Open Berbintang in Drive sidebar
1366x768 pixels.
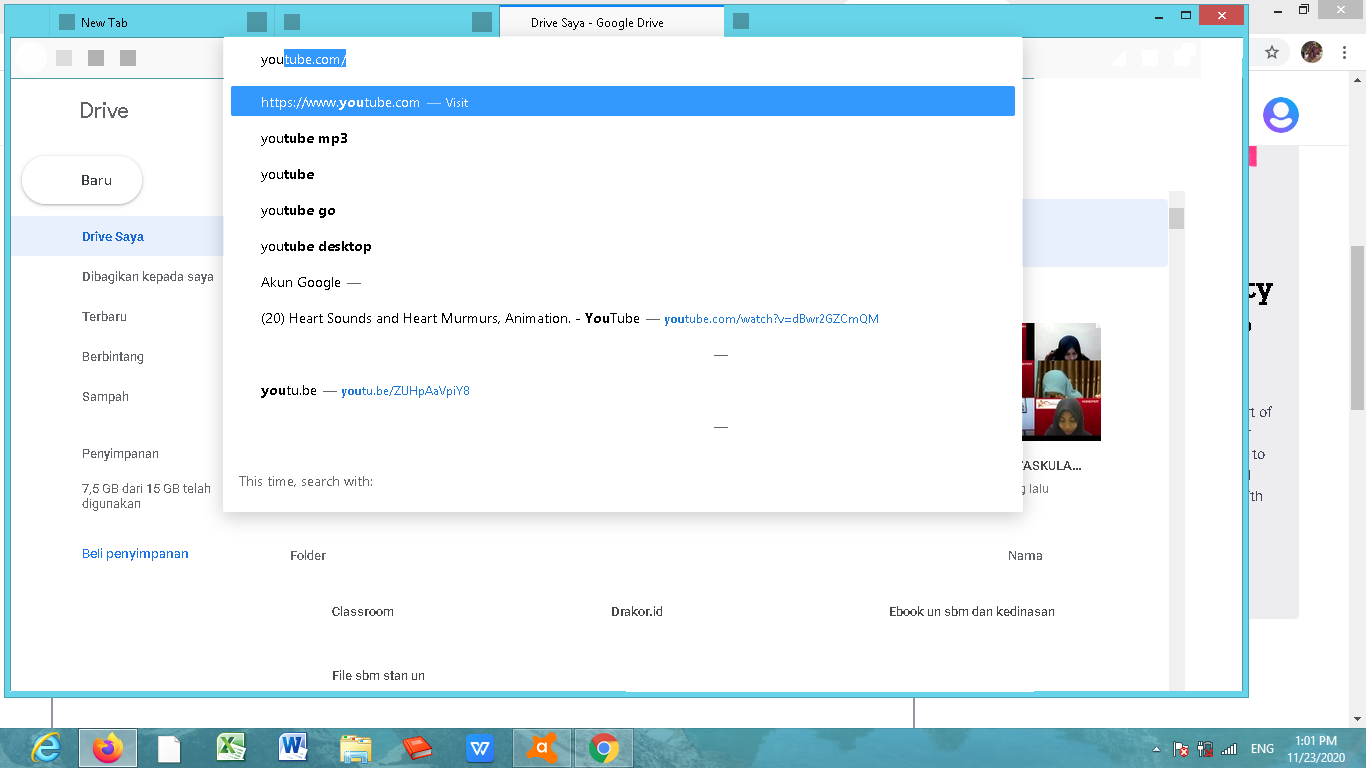click(113, 356)
